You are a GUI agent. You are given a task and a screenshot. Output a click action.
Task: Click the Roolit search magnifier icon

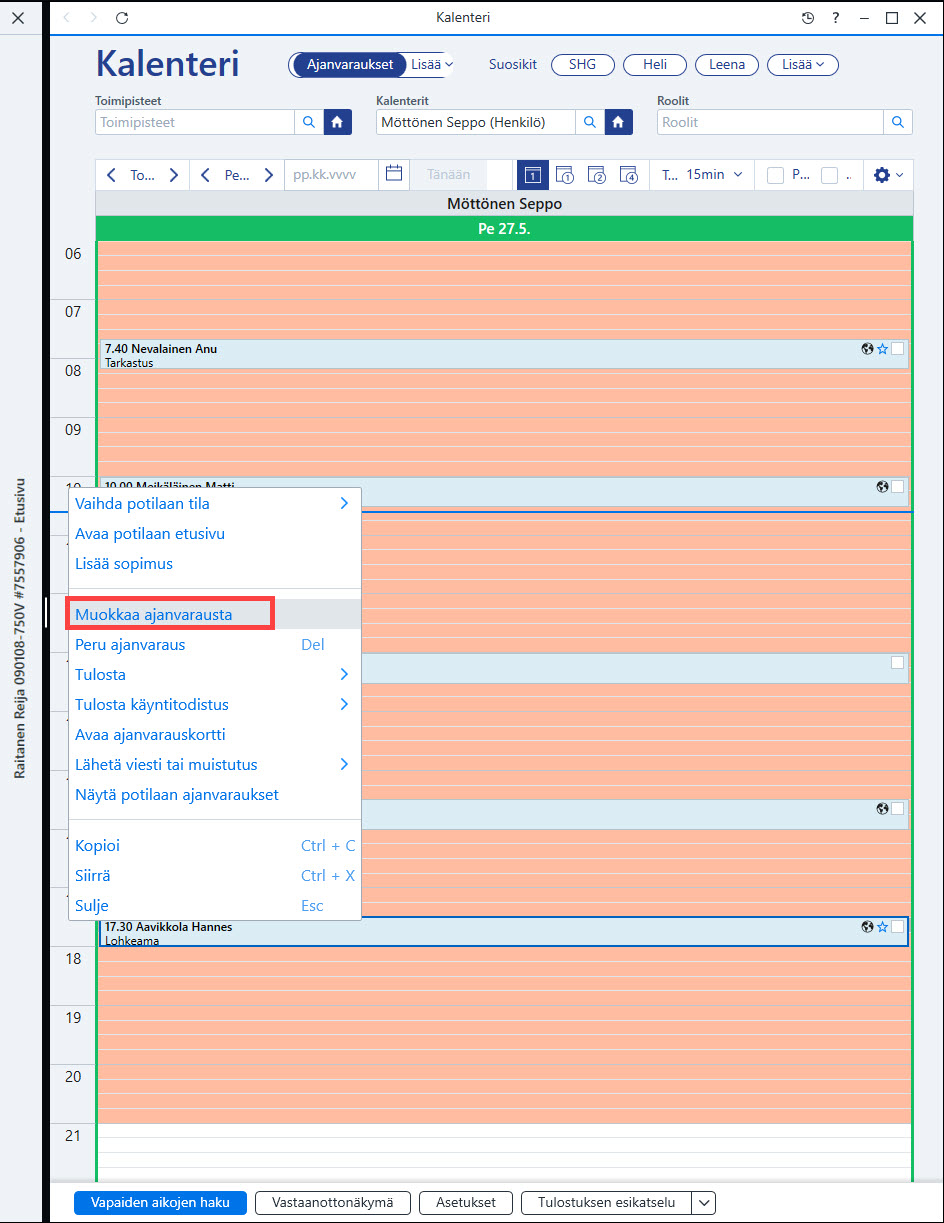click(898, 122)
